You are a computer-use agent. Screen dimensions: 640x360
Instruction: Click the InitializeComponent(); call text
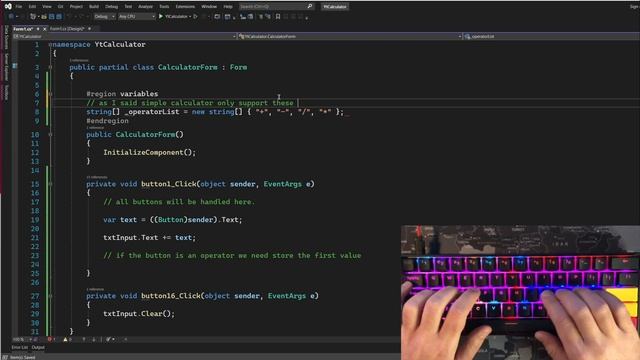[x=149, y=152]
